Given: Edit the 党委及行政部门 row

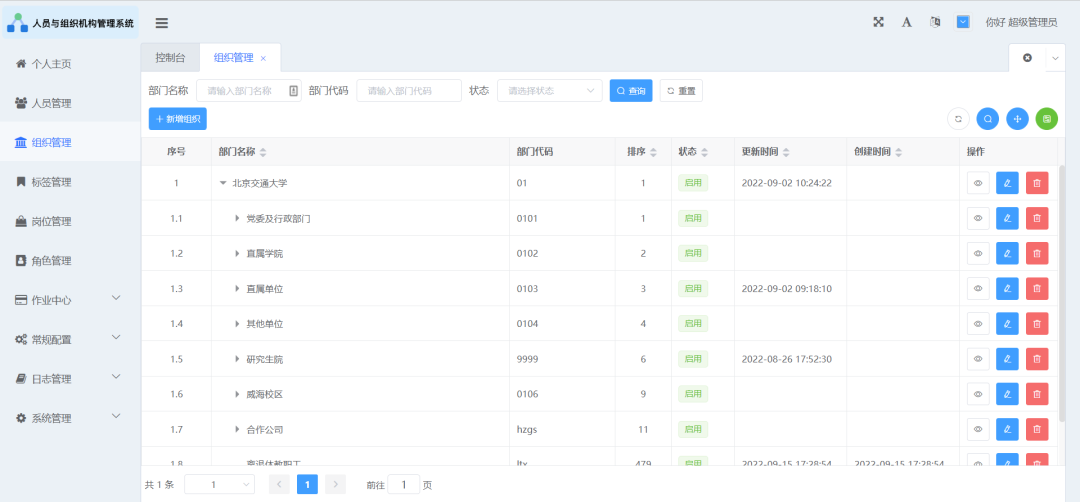Looking at the screenshot, I should coord(1007,218).
